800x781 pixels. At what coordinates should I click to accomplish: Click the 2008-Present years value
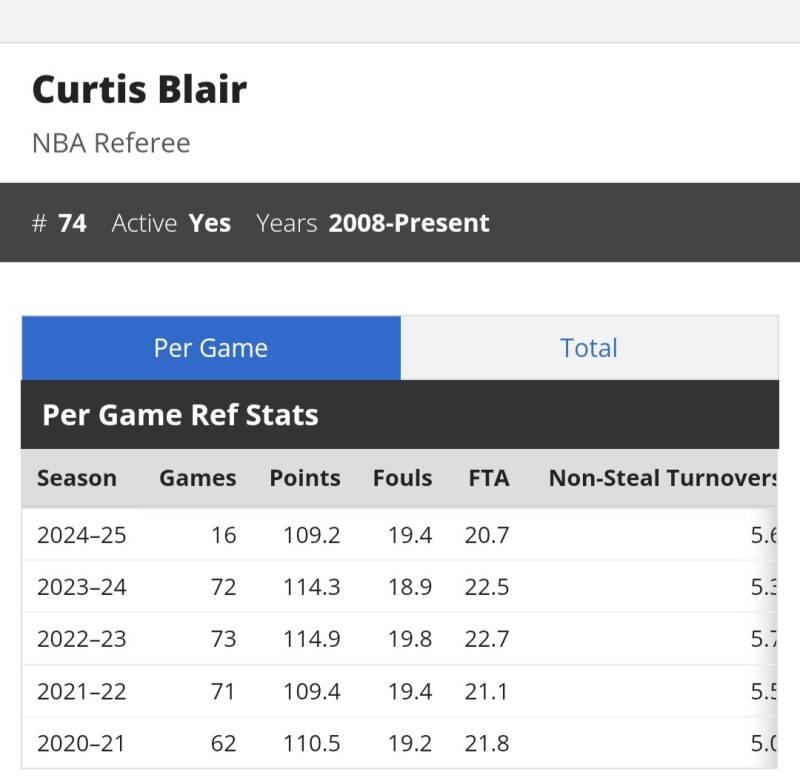click(x=409, y=223)
